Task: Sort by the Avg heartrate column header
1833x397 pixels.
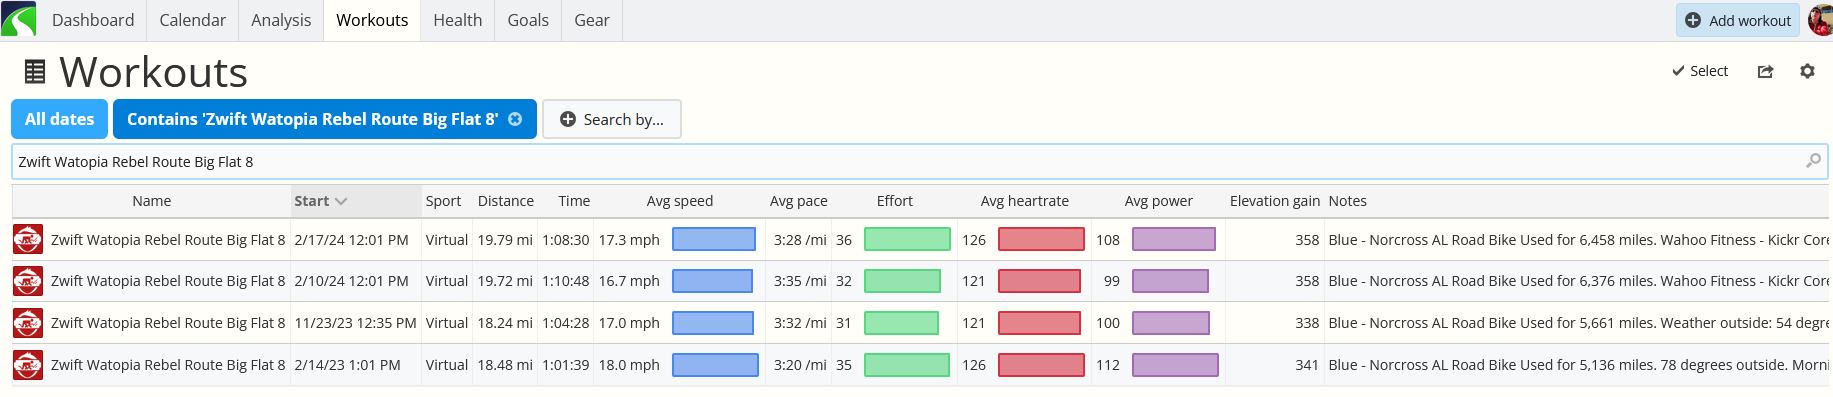Action: 1024,201
